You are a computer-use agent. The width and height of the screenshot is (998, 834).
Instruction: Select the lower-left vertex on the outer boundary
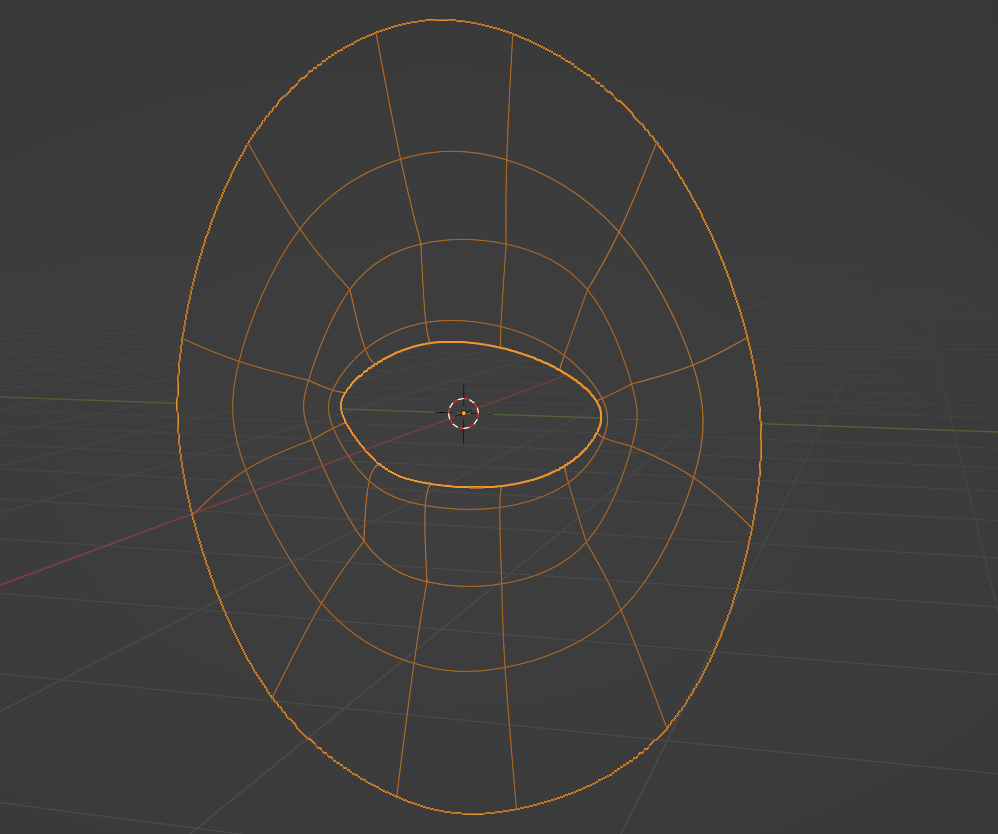pos(272,700)
